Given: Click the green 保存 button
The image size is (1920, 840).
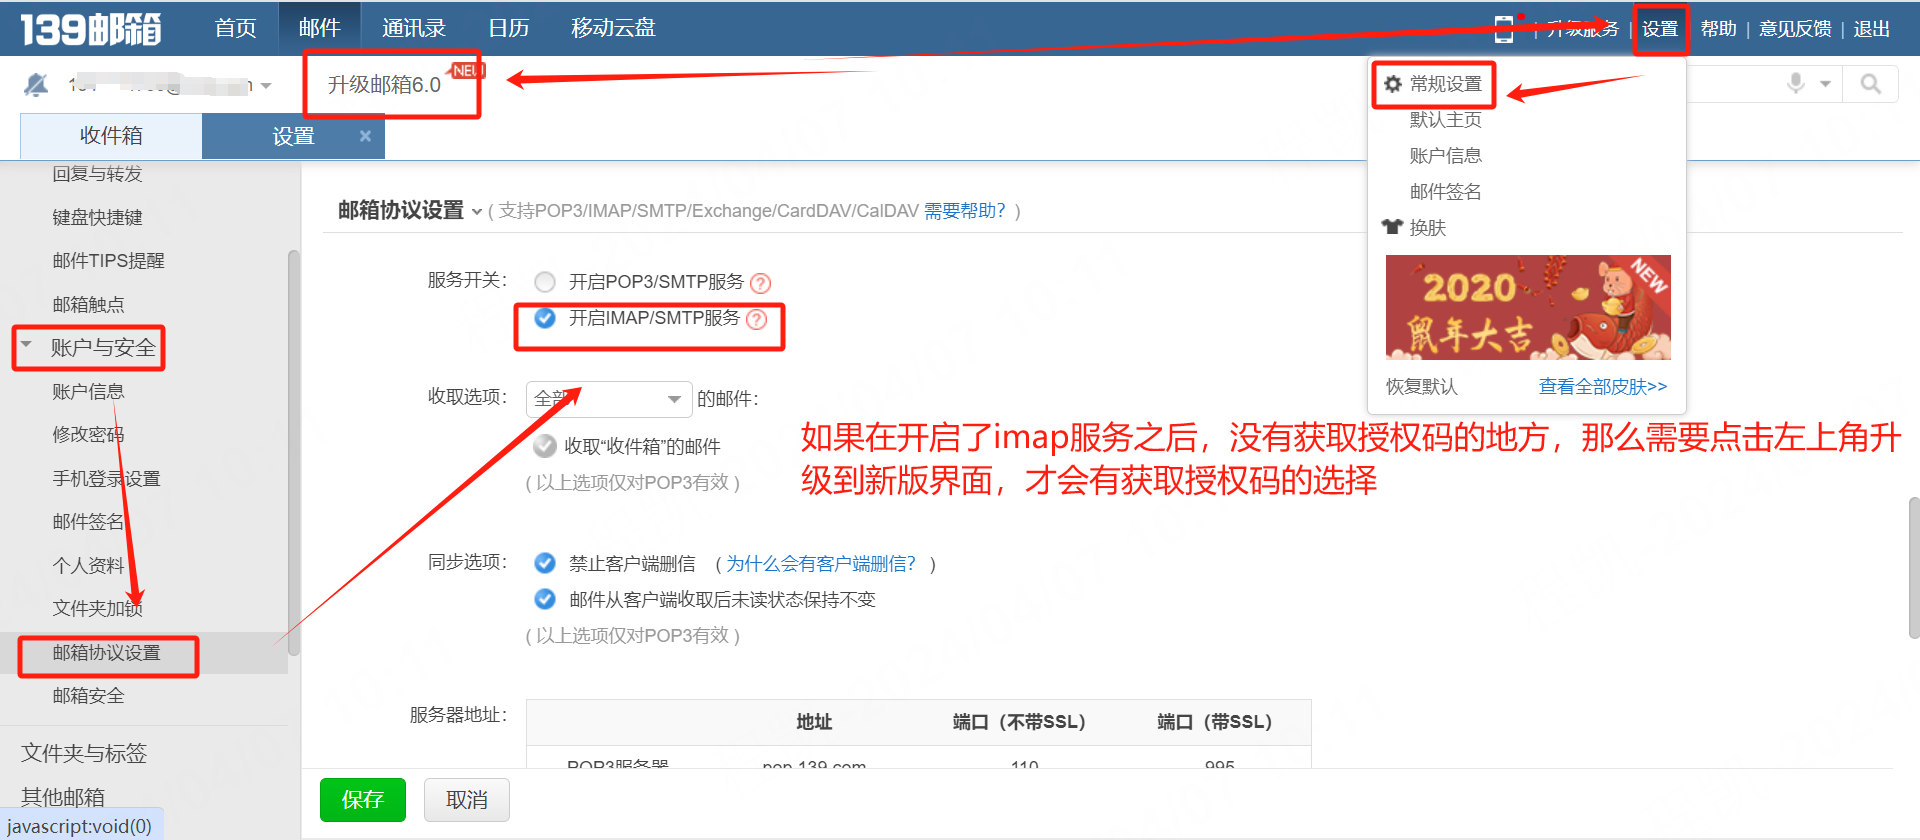Looking at the screenshot, I should click(x=363, y=800).
